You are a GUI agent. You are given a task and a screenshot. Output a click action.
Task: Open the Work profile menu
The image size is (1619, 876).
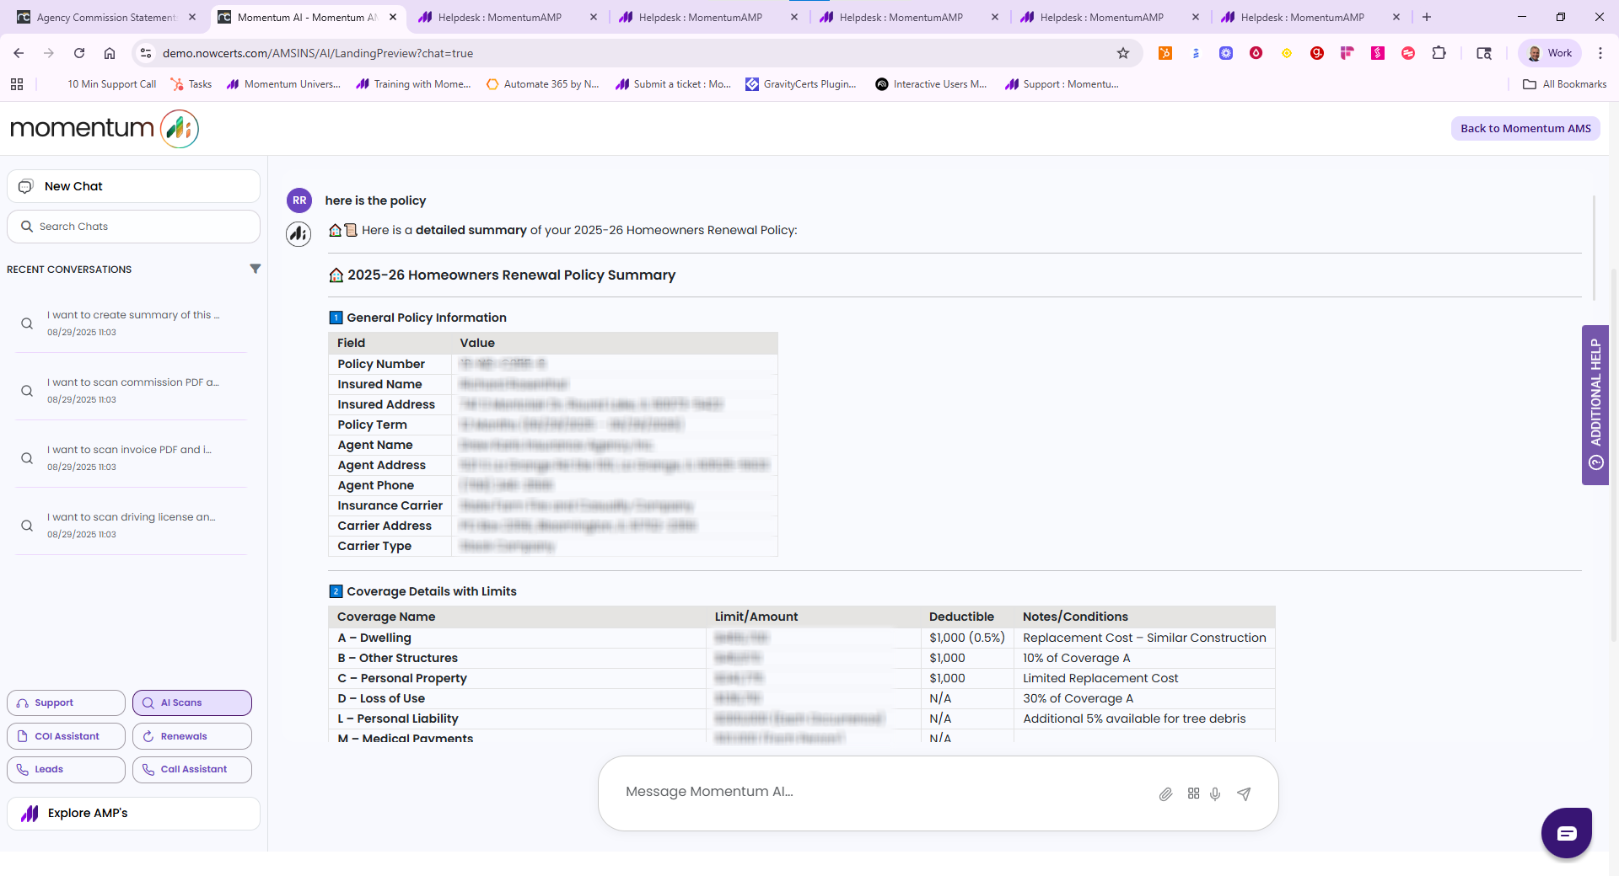[x=1549, y=53]
